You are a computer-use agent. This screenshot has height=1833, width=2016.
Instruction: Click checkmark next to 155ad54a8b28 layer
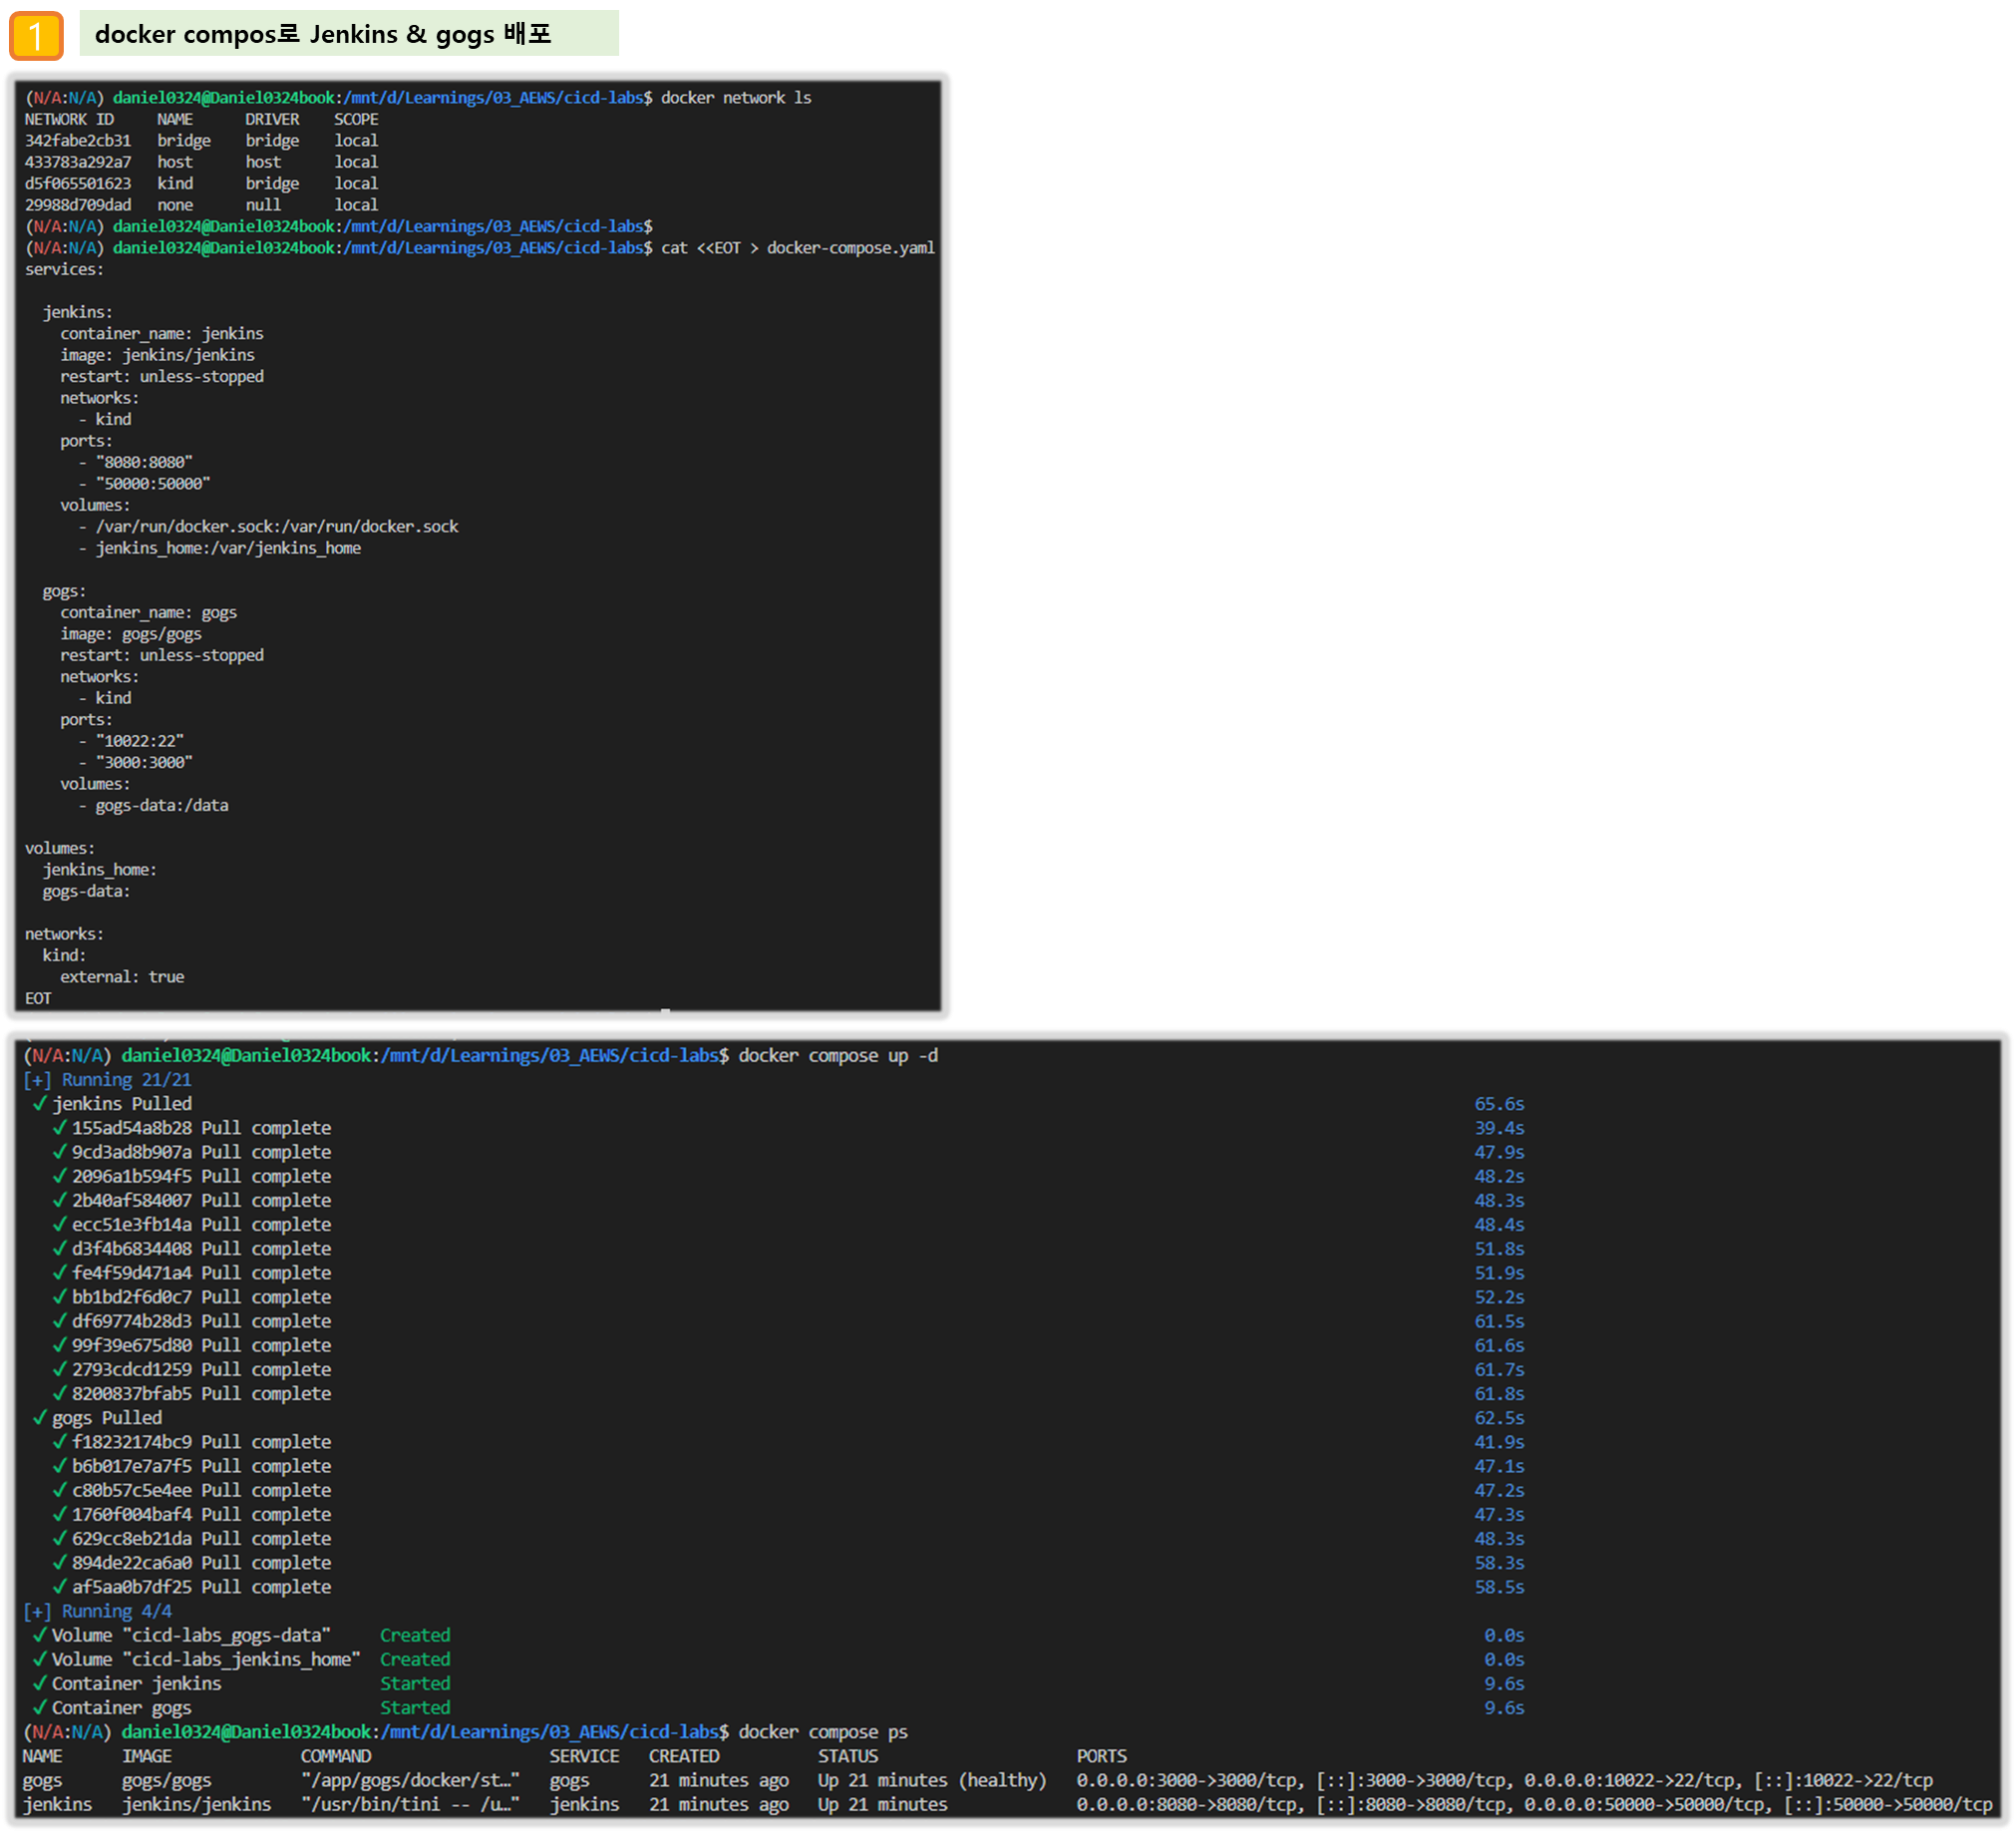[x=60, y=1127]
